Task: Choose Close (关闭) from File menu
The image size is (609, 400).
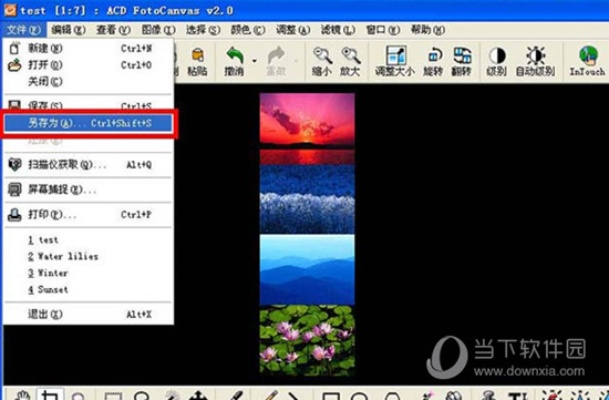Action: [x=88, y=82]
